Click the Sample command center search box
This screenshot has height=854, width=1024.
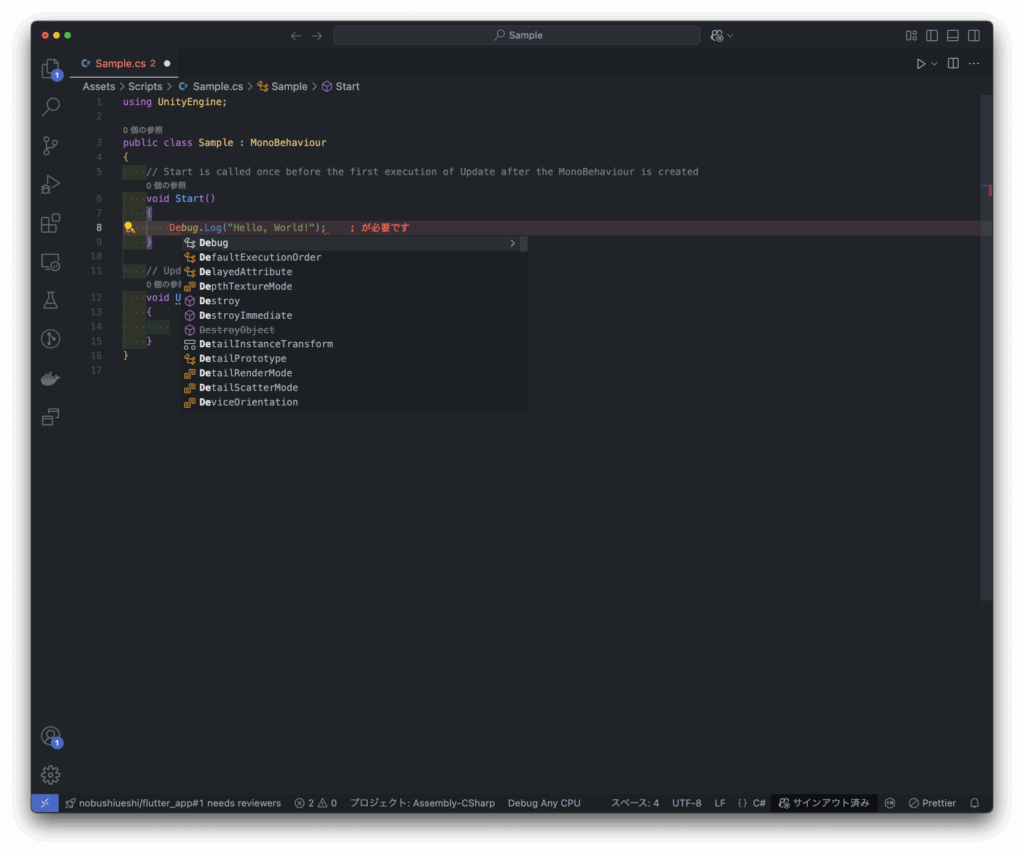(517, 35)
